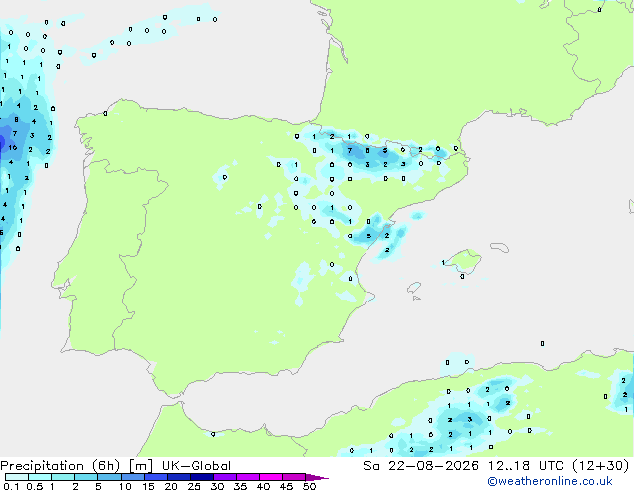Pick the magenta legend swatch between 40 and 45
The height and width of the screenshot is (490, 634).
click(x=271, y=477)
